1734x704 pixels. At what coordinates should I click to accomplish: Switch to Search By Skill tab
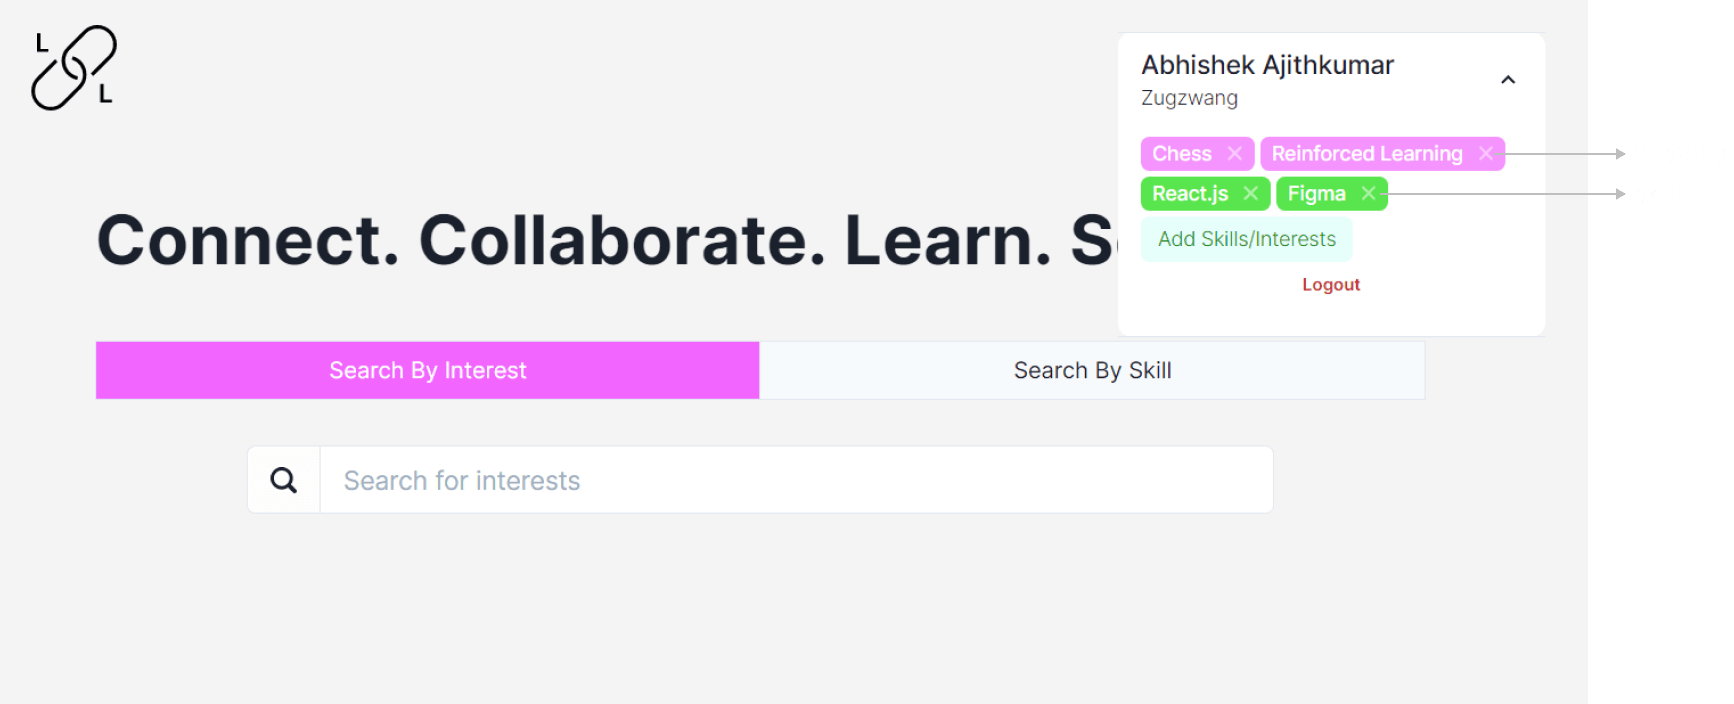pyautogui.click(x=1092, y=370)
